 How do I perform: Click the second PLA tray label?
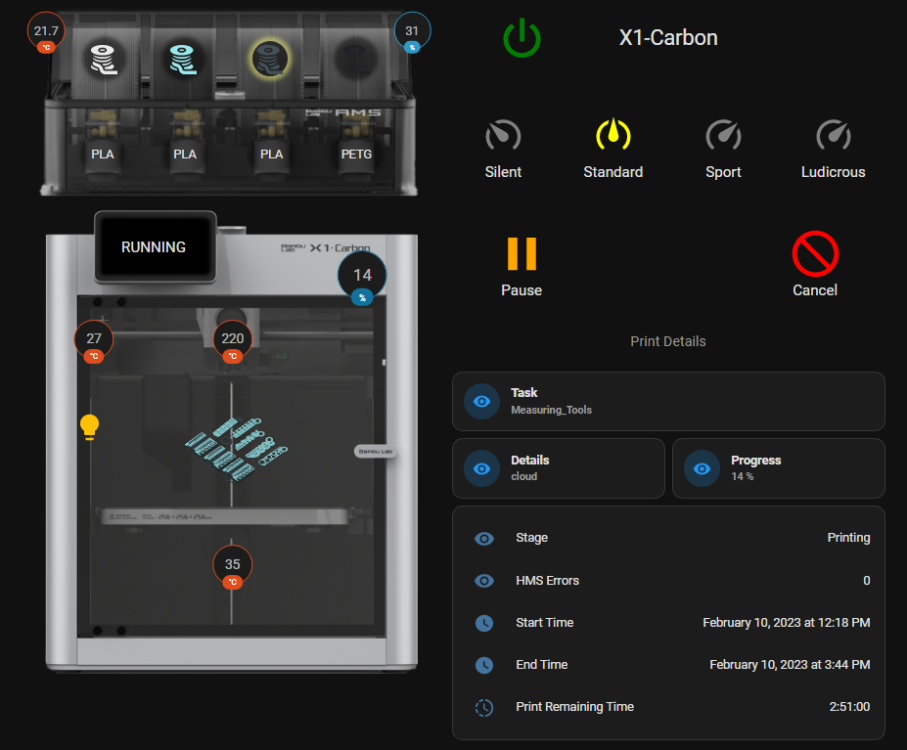[x=185, y=154]
